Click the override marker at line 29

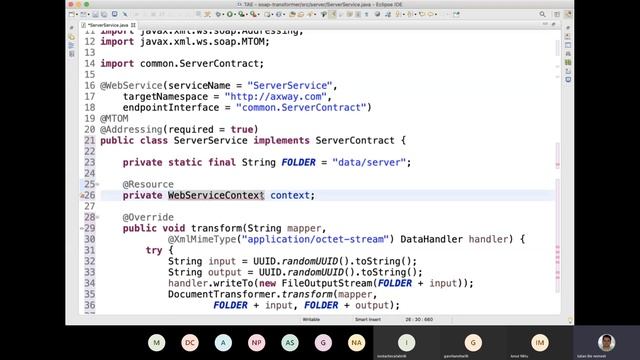point(82,229)
